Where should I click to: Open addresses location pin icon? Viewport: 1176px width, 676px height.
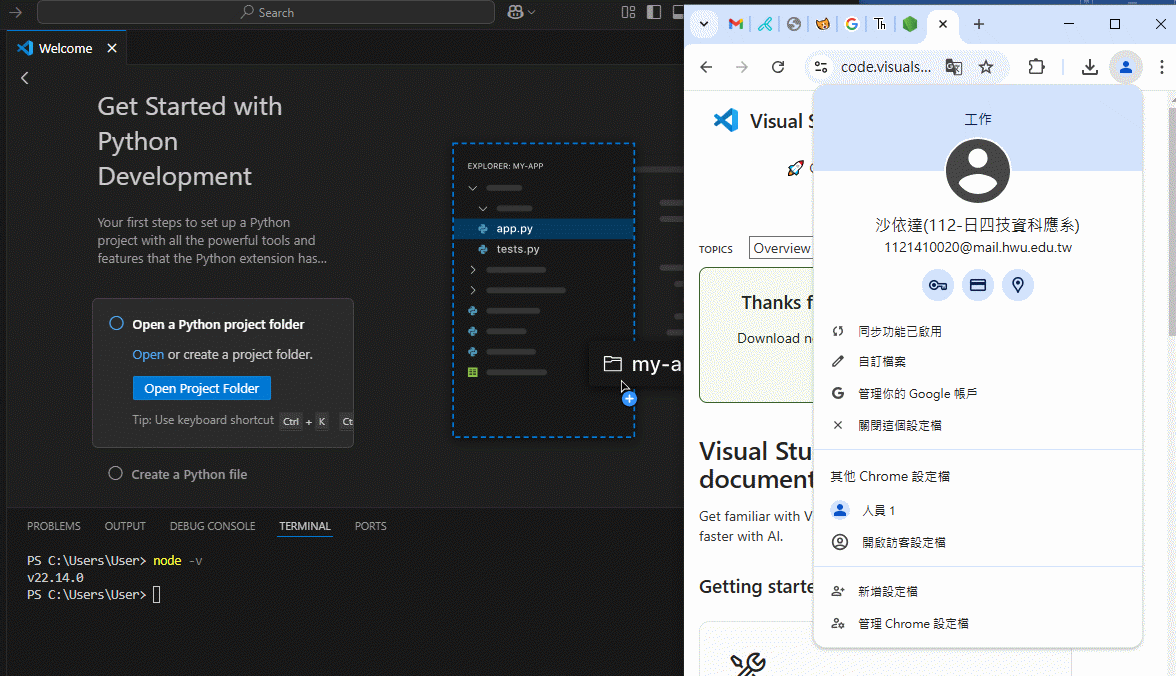1018,285
